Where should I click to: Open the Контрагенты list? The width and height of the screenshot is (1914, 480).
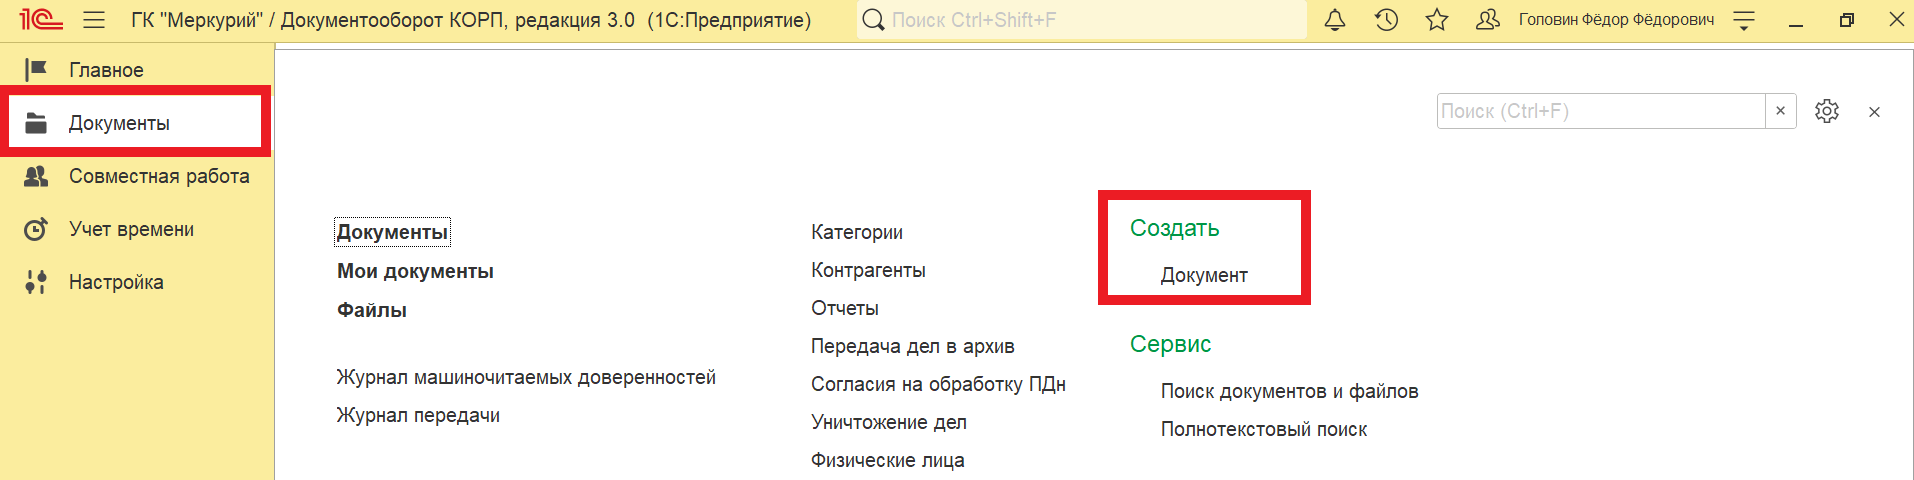click(868, 270)
